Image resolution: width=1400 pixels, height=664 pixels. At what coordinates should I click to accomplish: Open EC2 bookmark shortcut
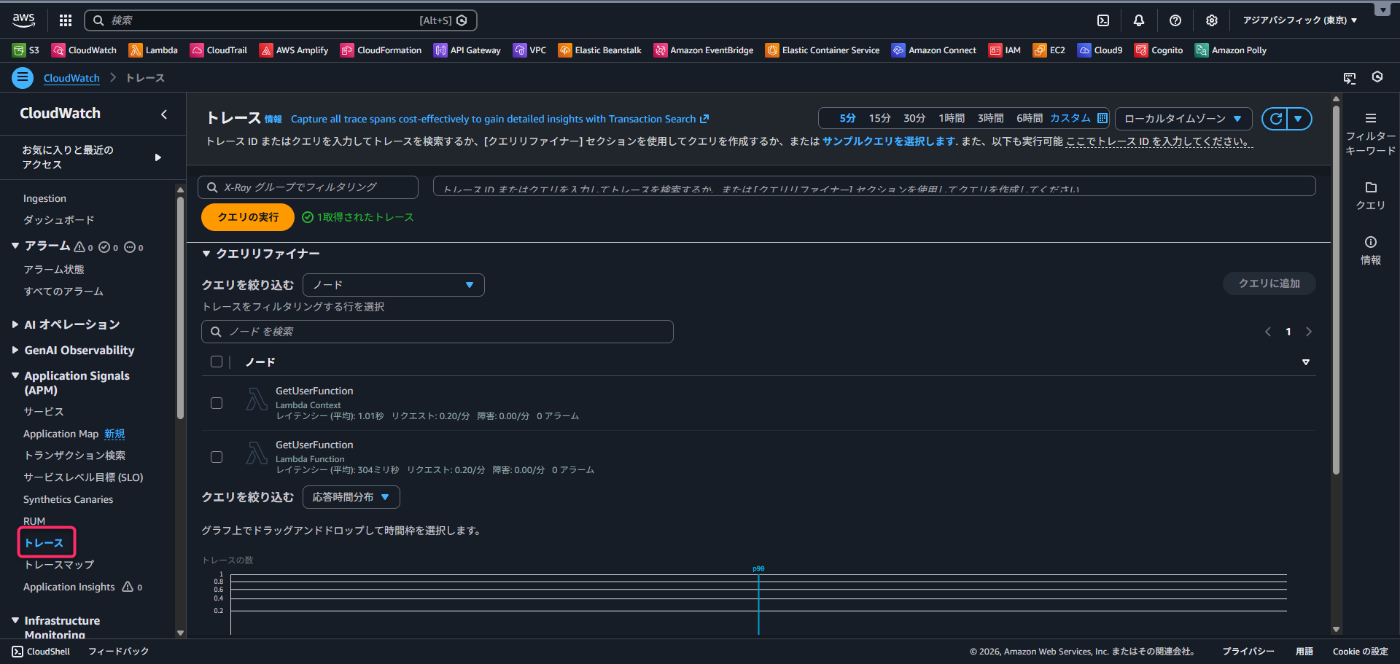[x=1049, y=50]
